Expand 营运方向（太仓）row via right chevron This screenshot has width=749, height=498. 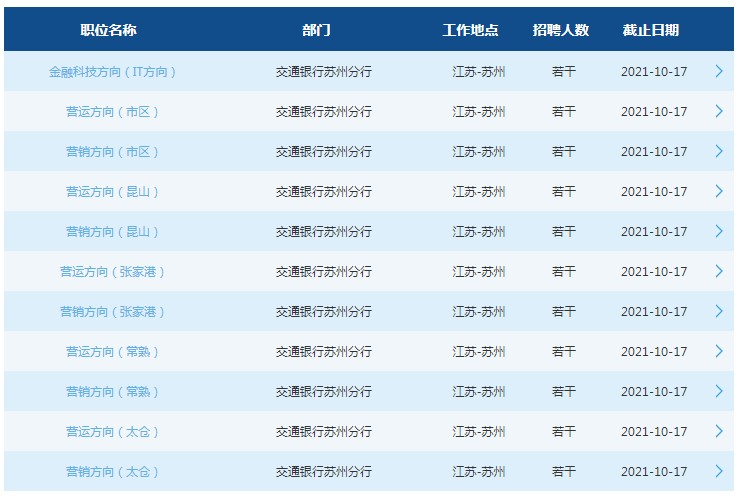718,432
